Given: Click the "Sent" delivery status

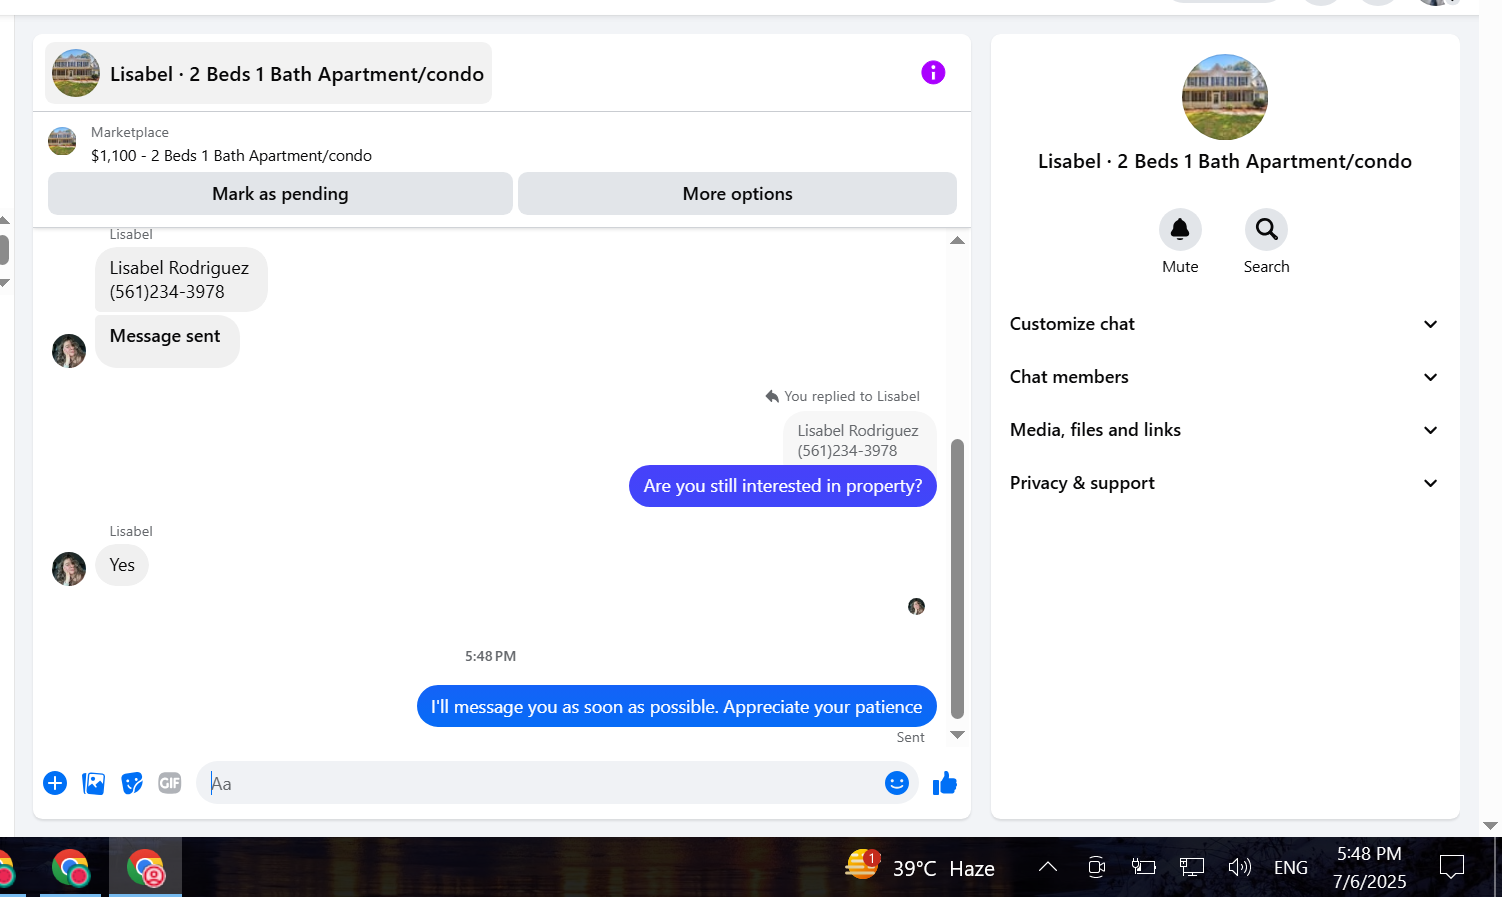Looking at the screenshot, I should pos(910,737).
